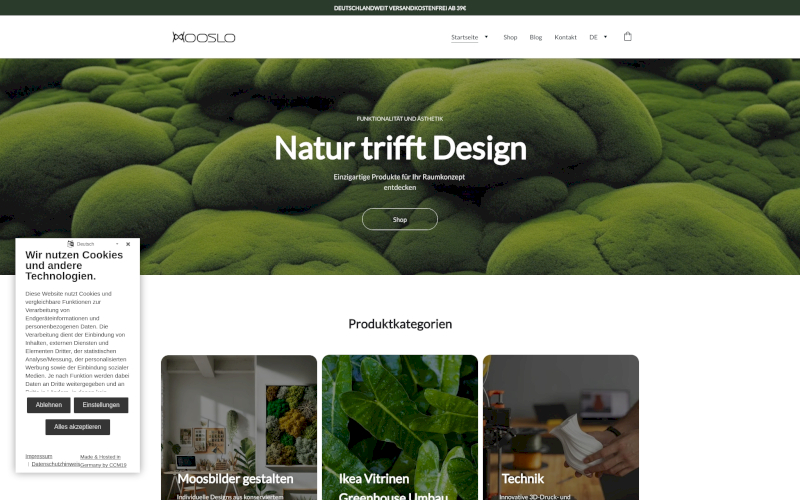
Task: Open the DE language dropdown
Action: (x=598, y=37)
